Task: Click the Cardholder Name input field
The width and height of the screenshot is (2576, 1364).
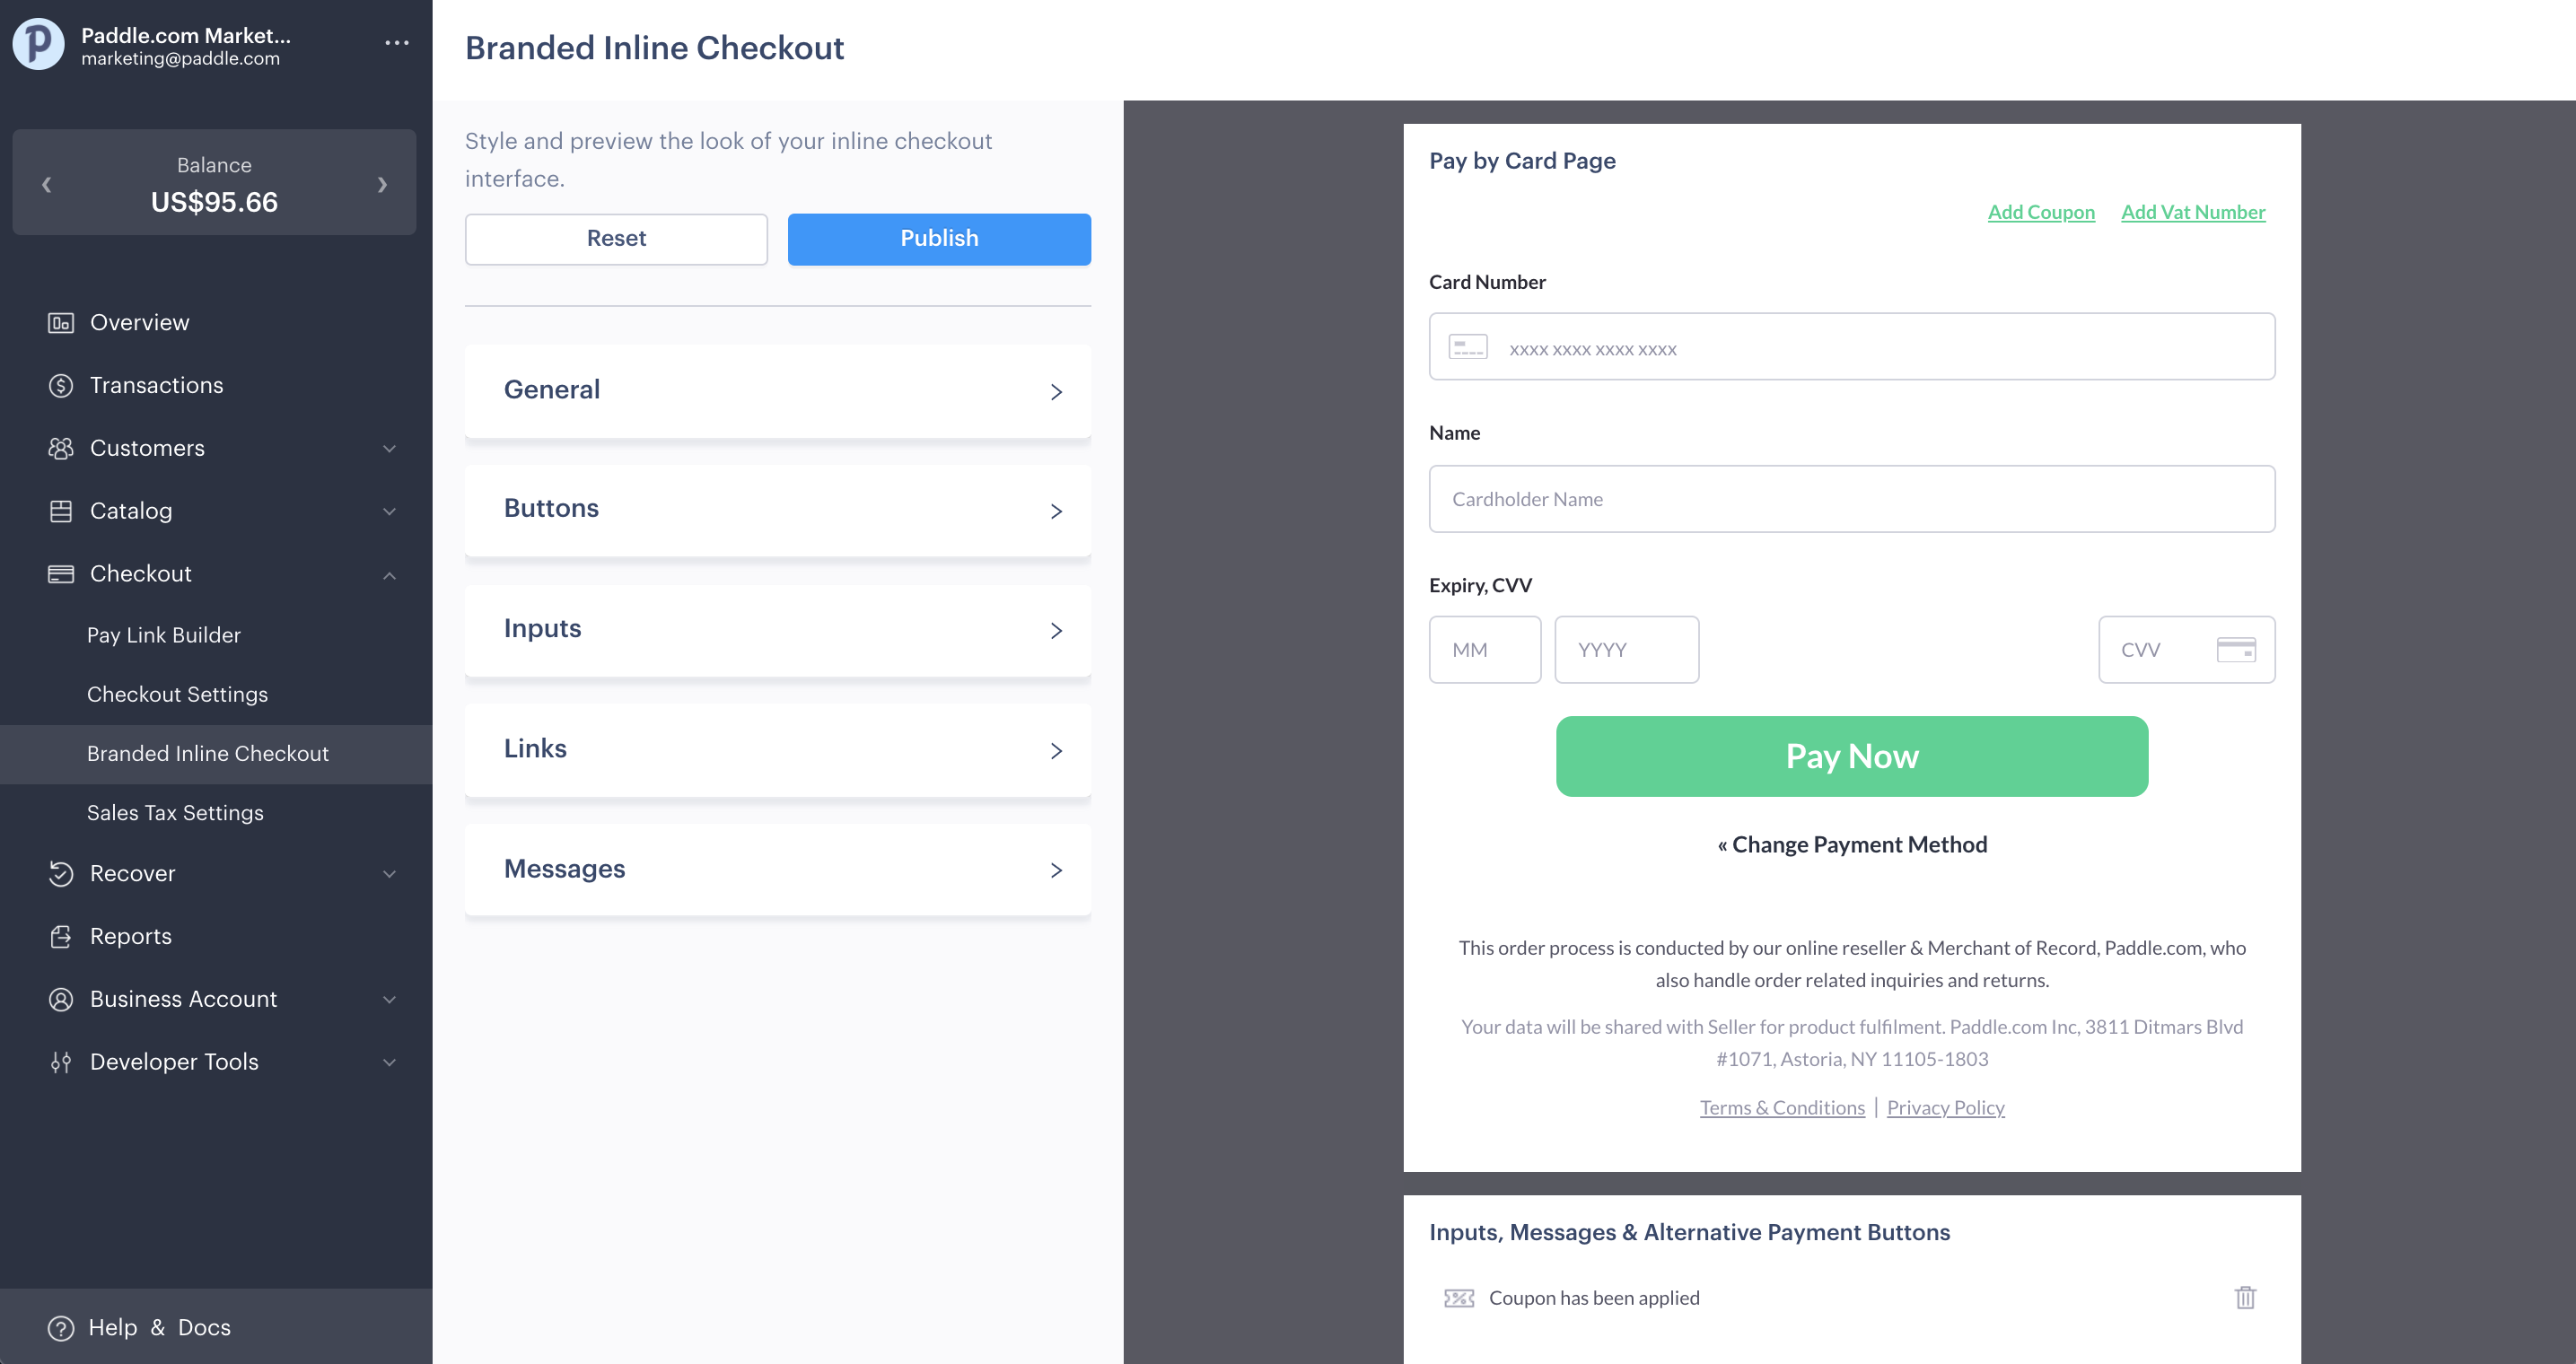Action: pos(1852,498)
